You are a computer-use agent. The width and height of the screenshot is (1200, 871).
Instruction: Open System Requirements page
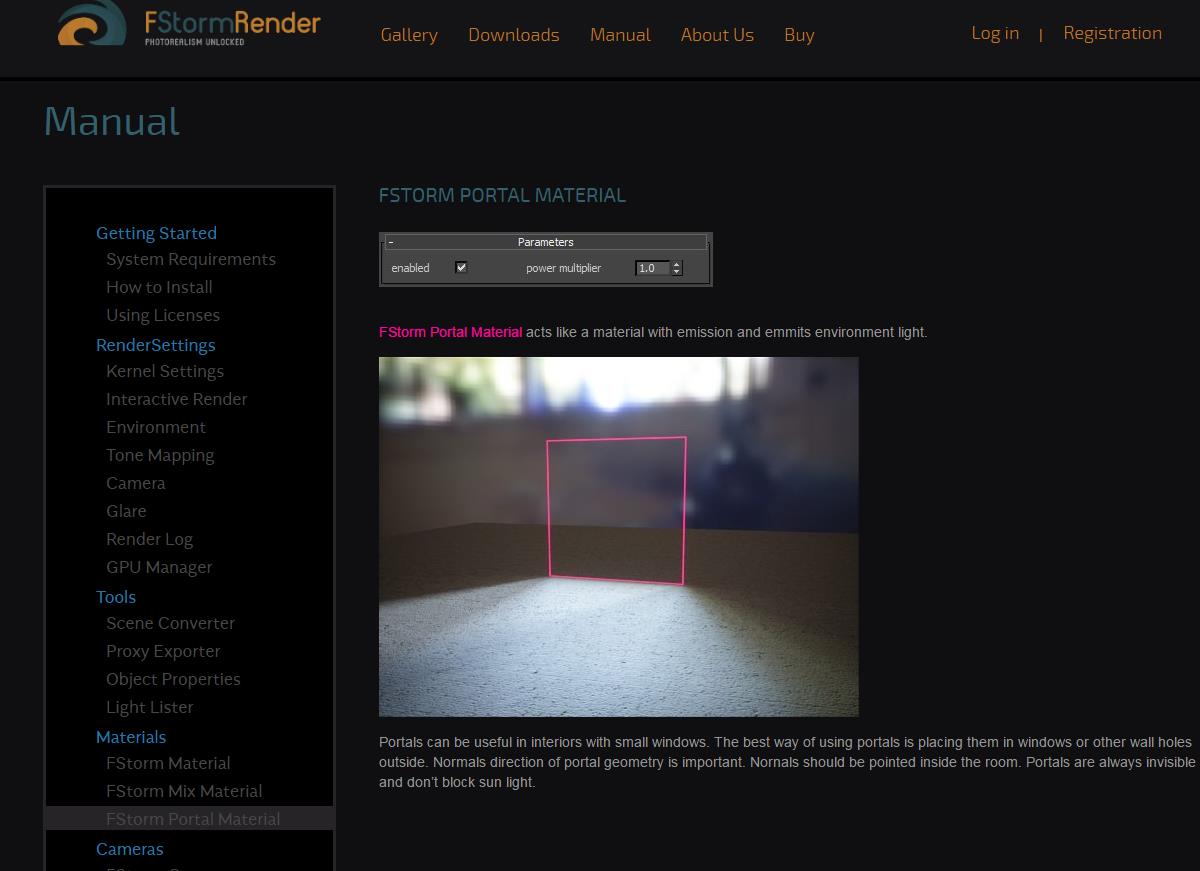[x=191, y=259]
